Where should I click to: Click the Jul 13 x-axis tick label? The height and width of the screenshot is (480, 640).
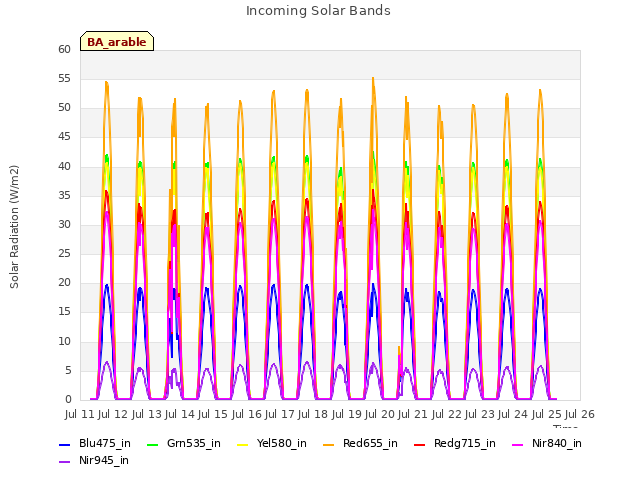click(x=147, y=414)
